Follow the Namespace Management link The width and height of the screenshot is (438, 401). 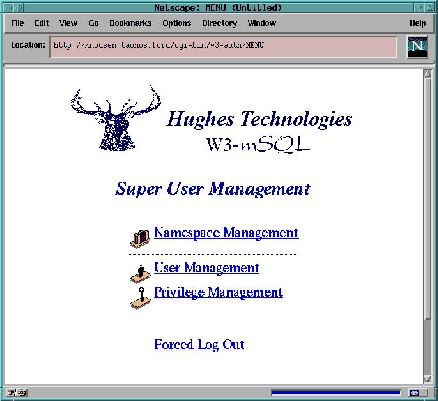pyautogui.click(x=226, y=232)
